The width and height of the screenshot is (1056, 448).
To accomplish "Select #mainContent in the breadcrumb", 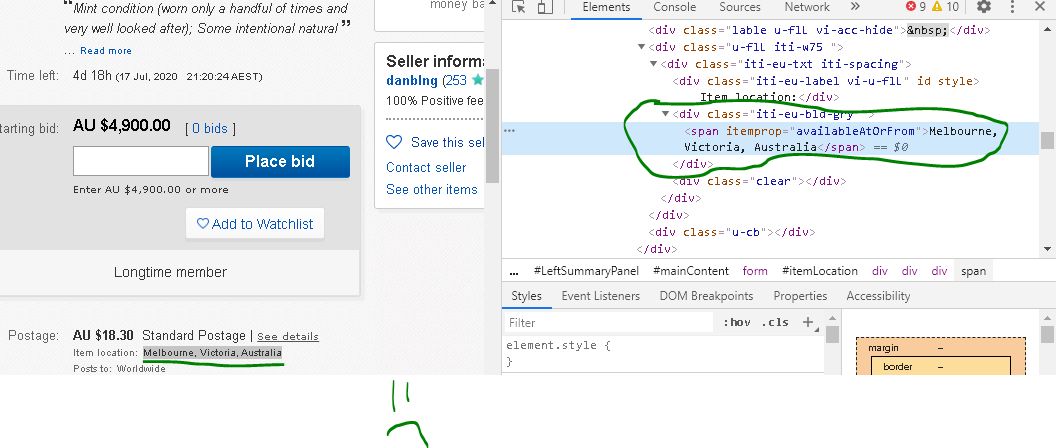I will [x=691, y=271].
